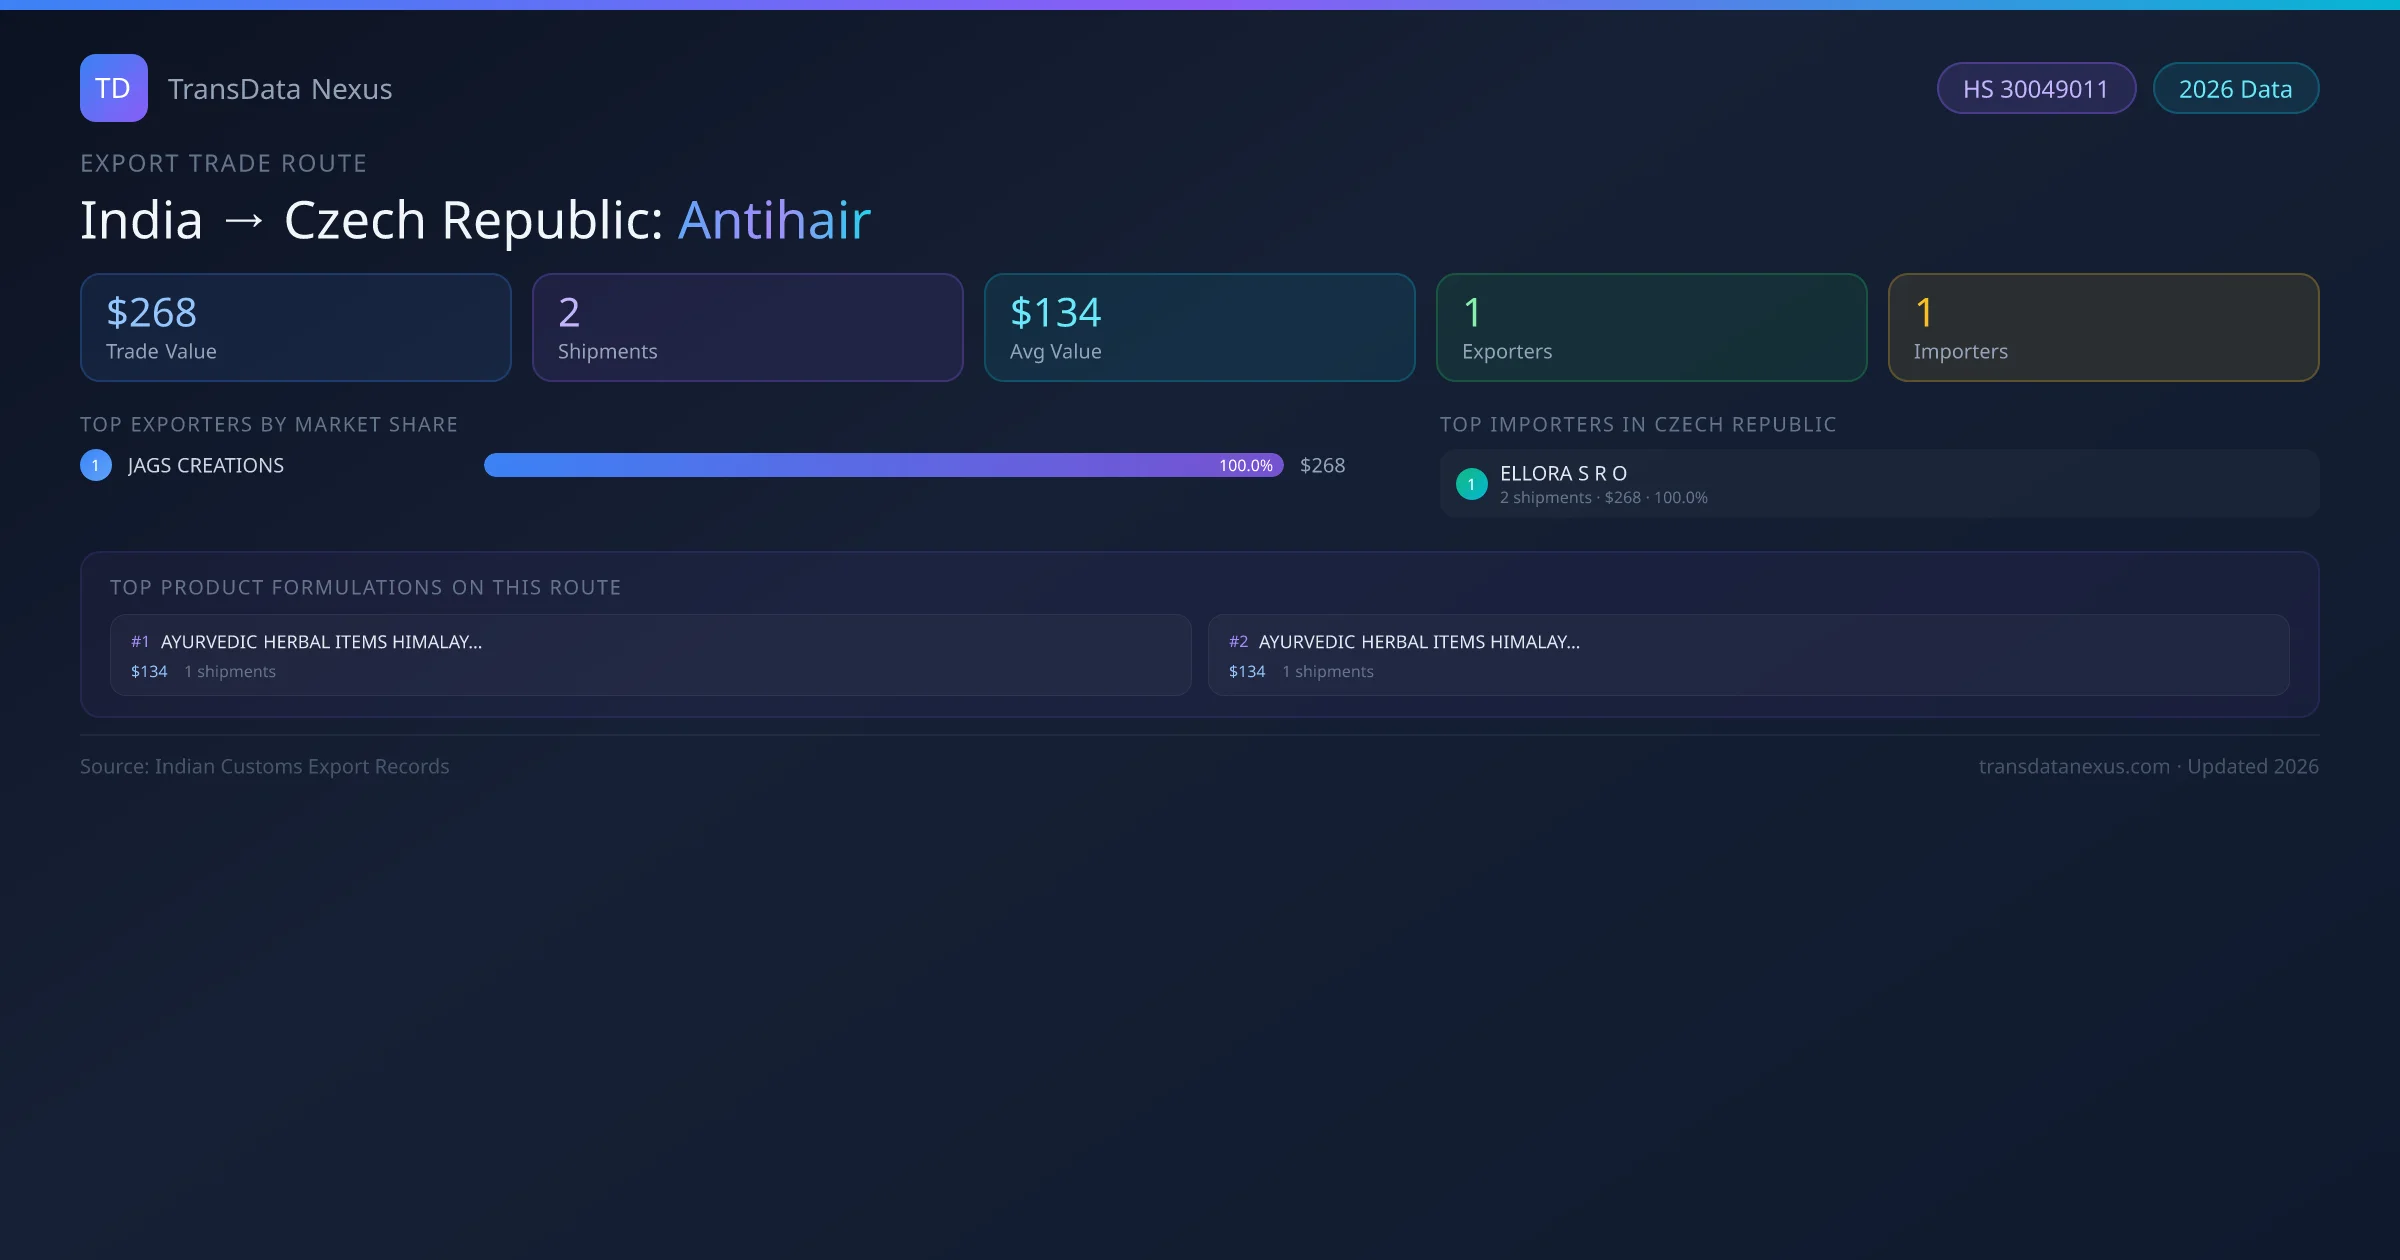Select the JAGS CREATIONS exporter name
2400x1260 pixels.
pos(206,465)
